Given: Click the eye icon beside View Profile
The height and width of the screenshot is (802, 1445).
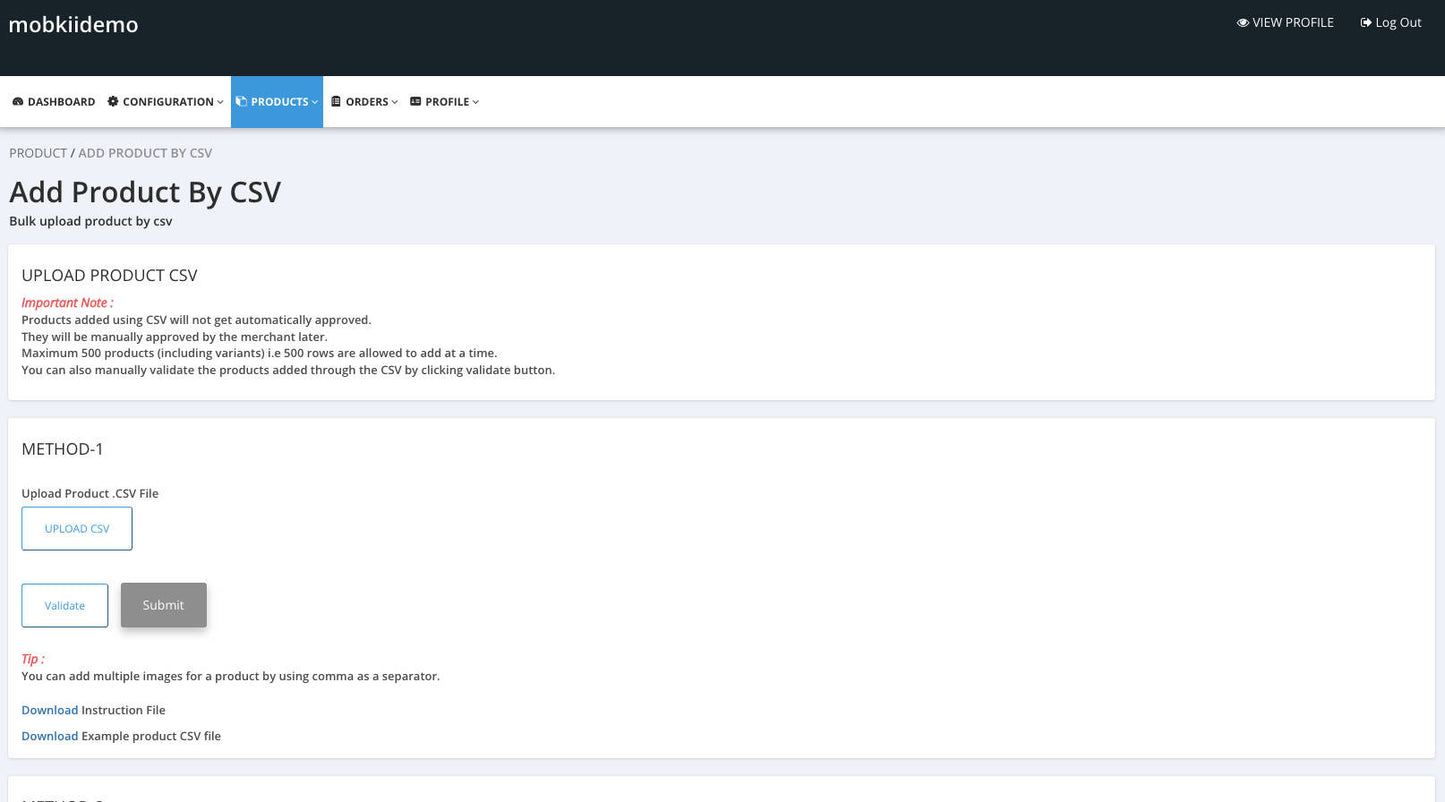Looking at the screenshot, I should (1242, 23).
